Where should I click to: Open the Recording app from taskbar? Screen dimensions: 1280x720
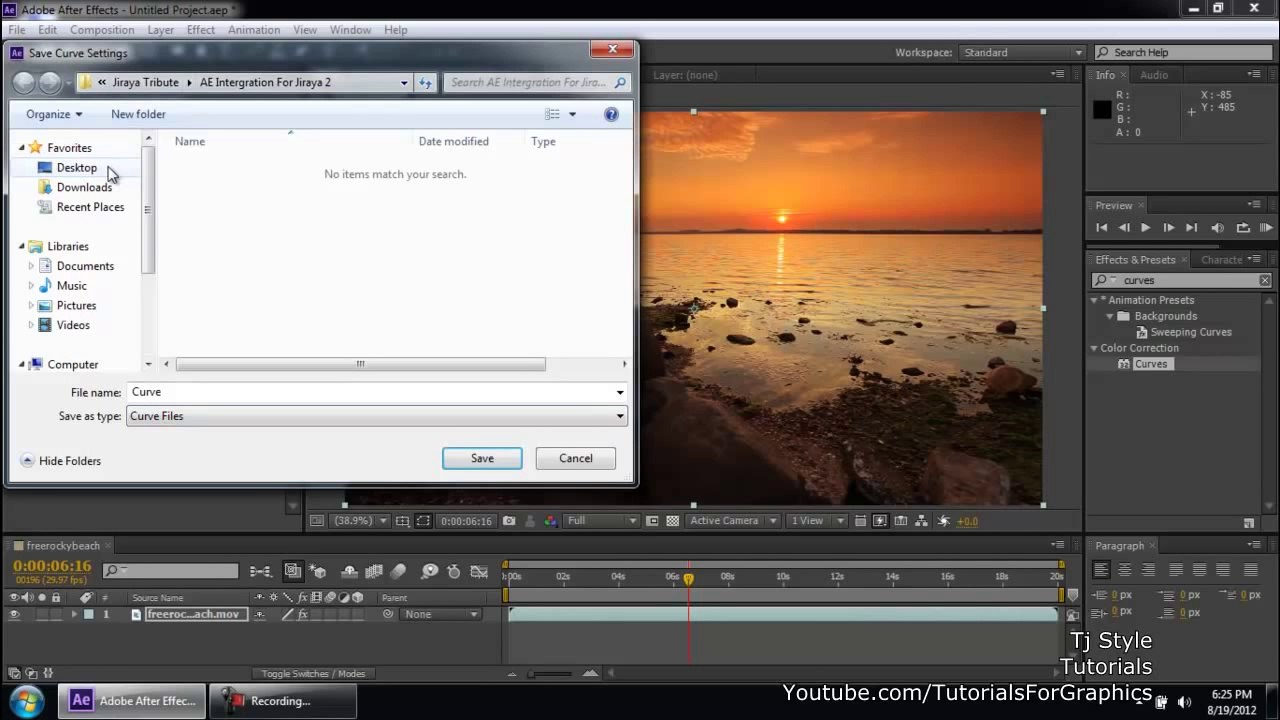[x=283, y=701]
